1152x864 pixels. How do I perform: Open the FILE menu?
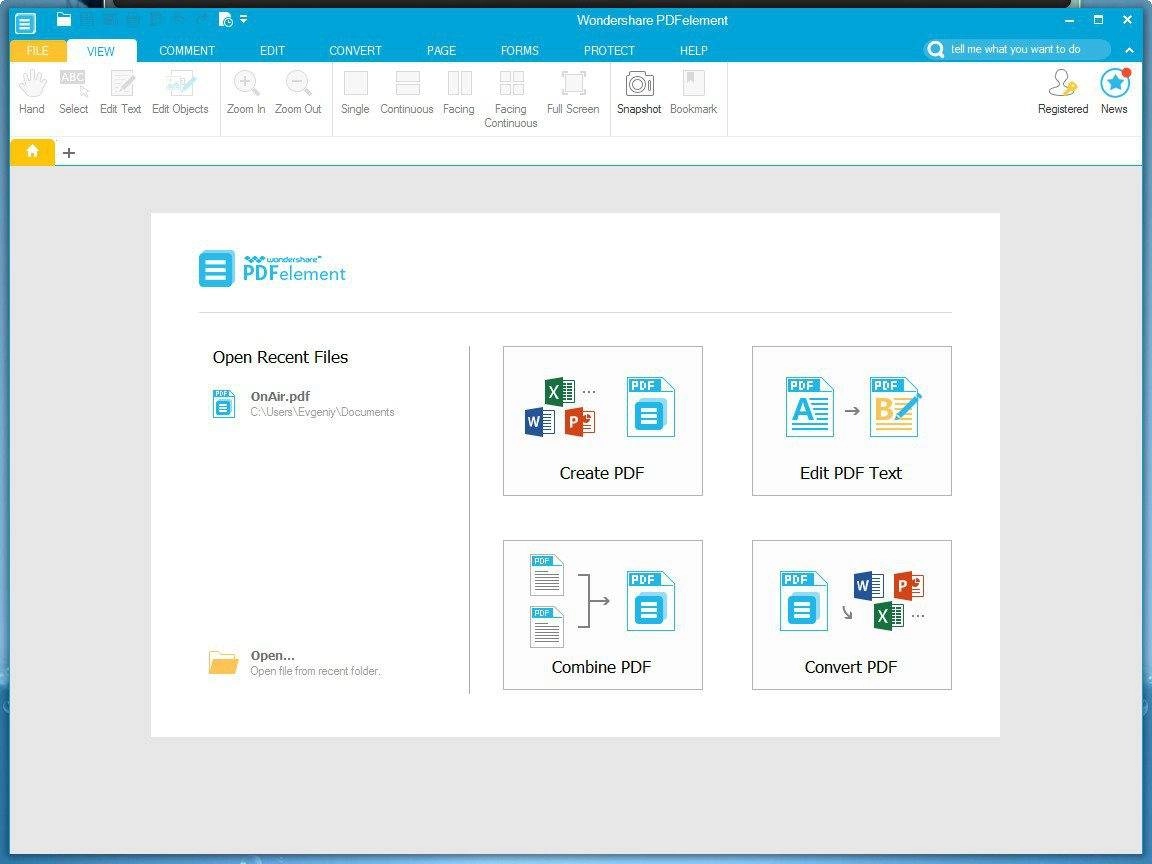pos(37,51)
